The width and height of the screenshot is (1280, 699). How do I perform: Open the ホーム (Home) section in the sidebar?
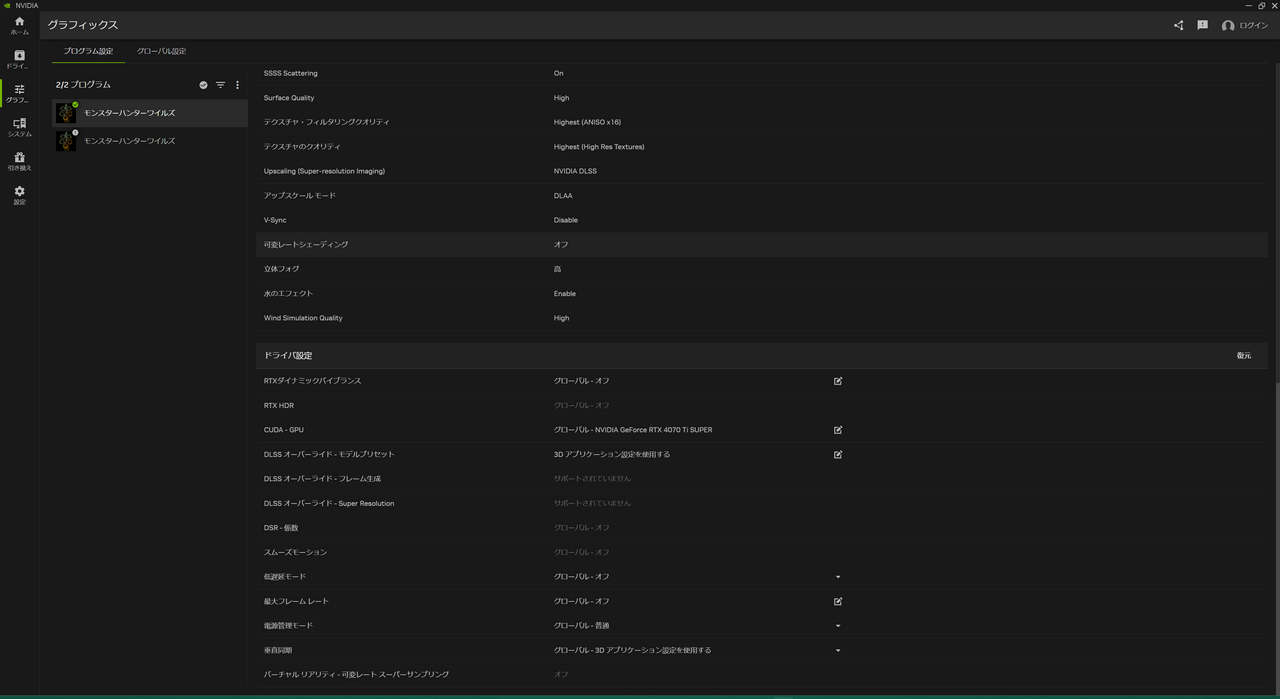[x=18, y=26]
